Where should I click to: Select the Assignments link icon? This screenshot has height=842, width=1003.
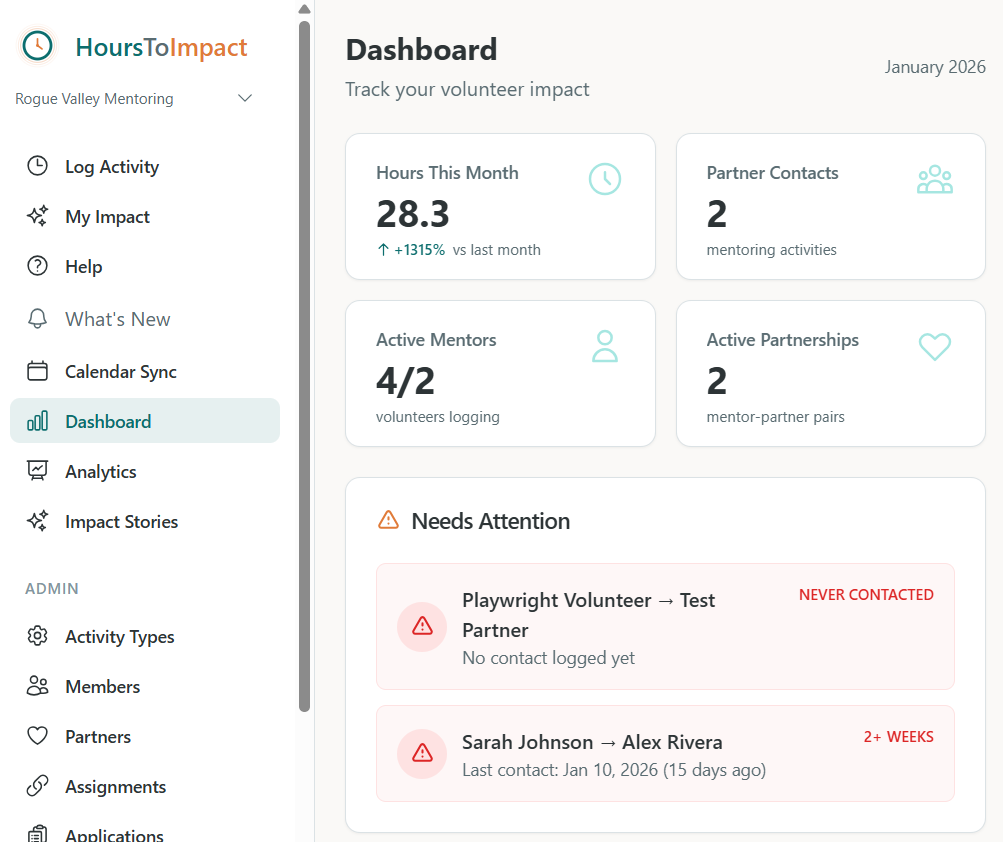[37, 786]
